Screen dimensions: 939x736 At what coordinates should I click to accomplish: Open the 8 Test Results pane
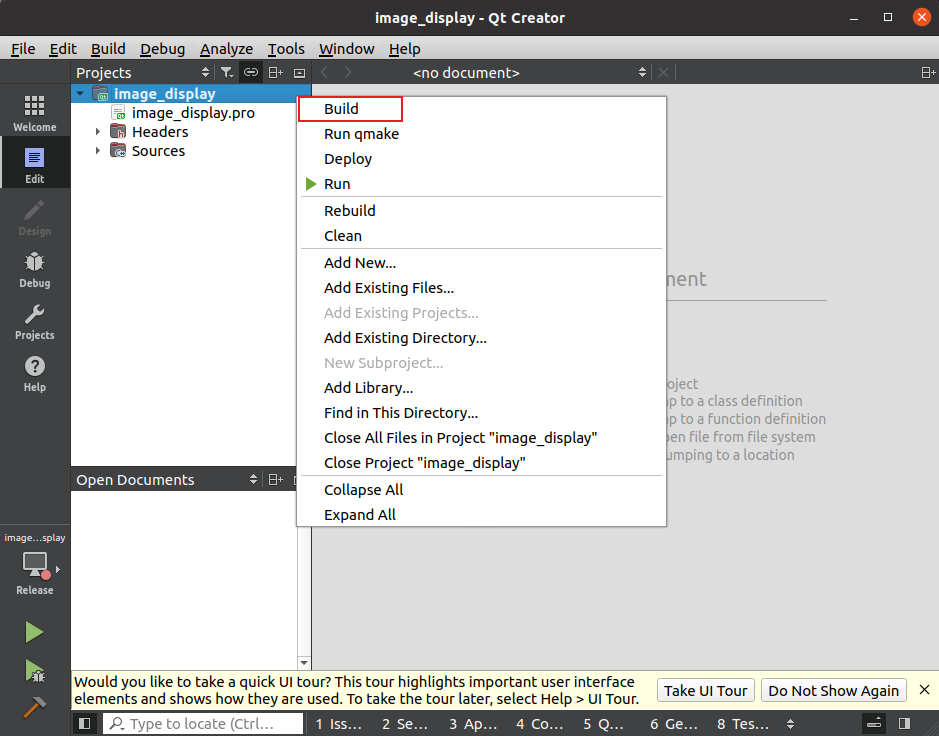[x=743, y=724]
